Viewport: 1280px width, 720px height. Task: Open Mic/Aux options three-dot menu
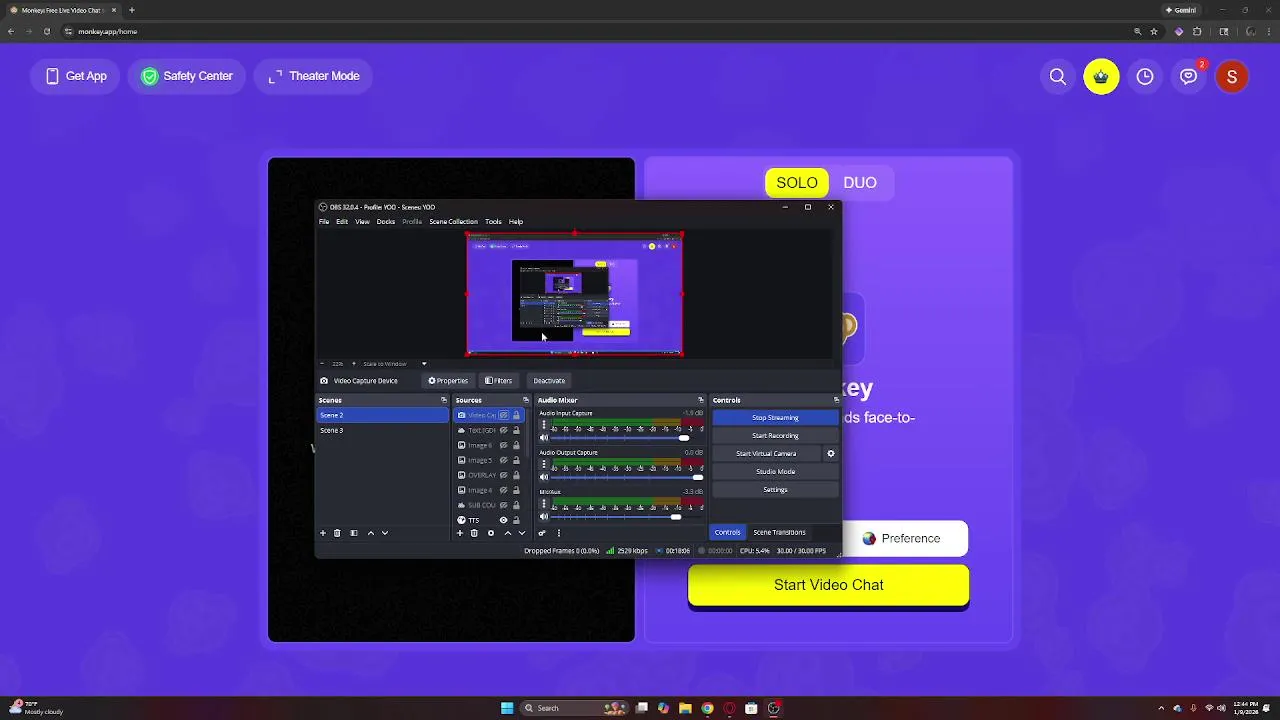(544, 503)
